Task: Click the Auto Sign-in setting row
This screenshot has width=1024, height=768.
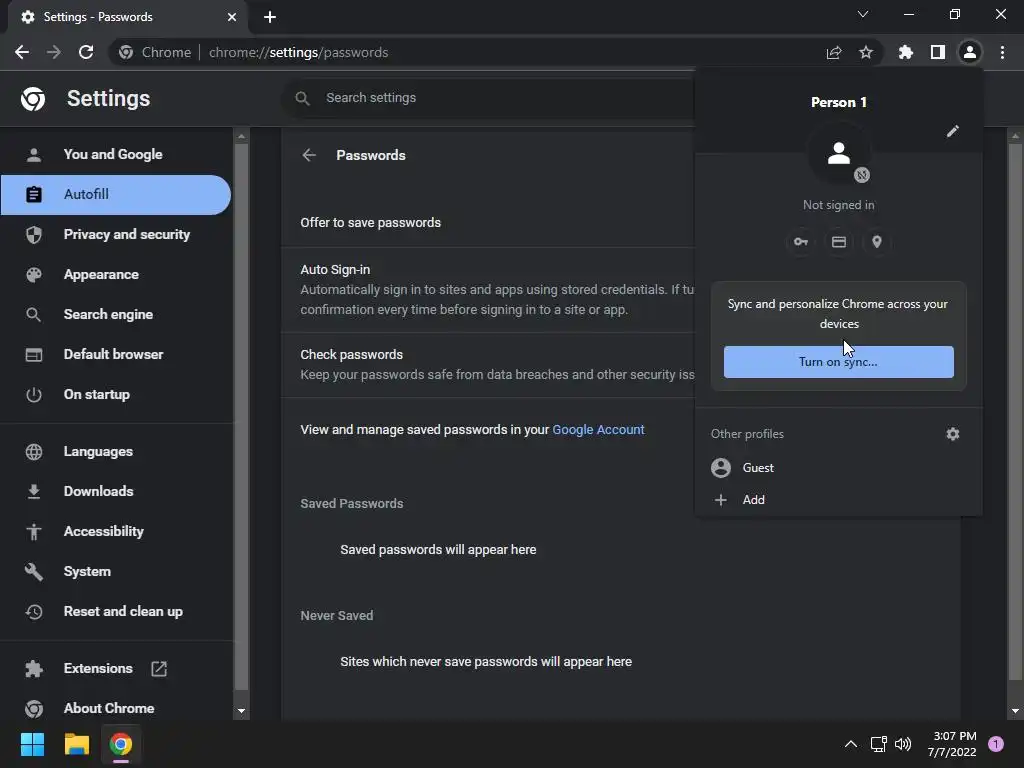Action: (488, 289)
